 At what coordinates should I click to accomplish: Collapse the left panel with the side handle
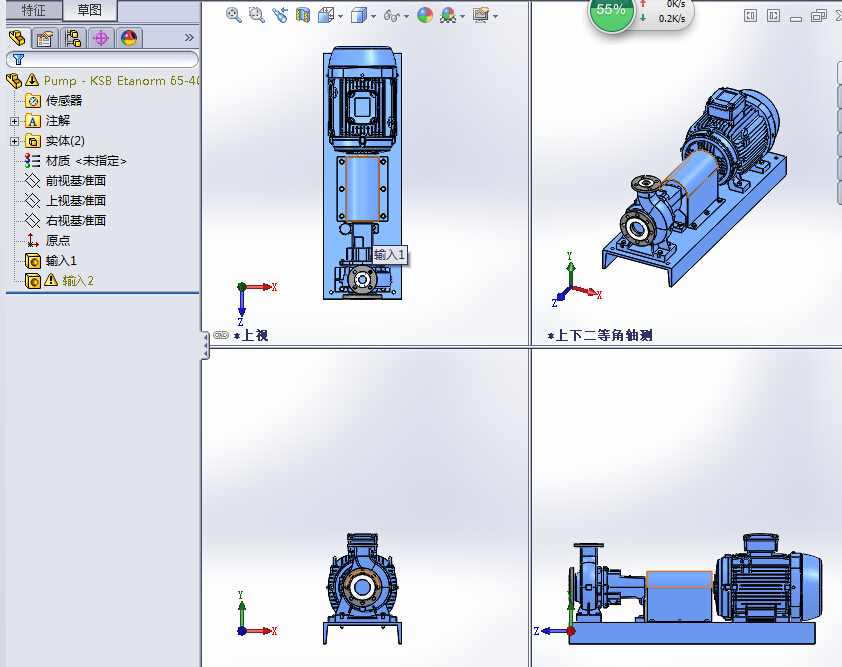coord(205,345)
